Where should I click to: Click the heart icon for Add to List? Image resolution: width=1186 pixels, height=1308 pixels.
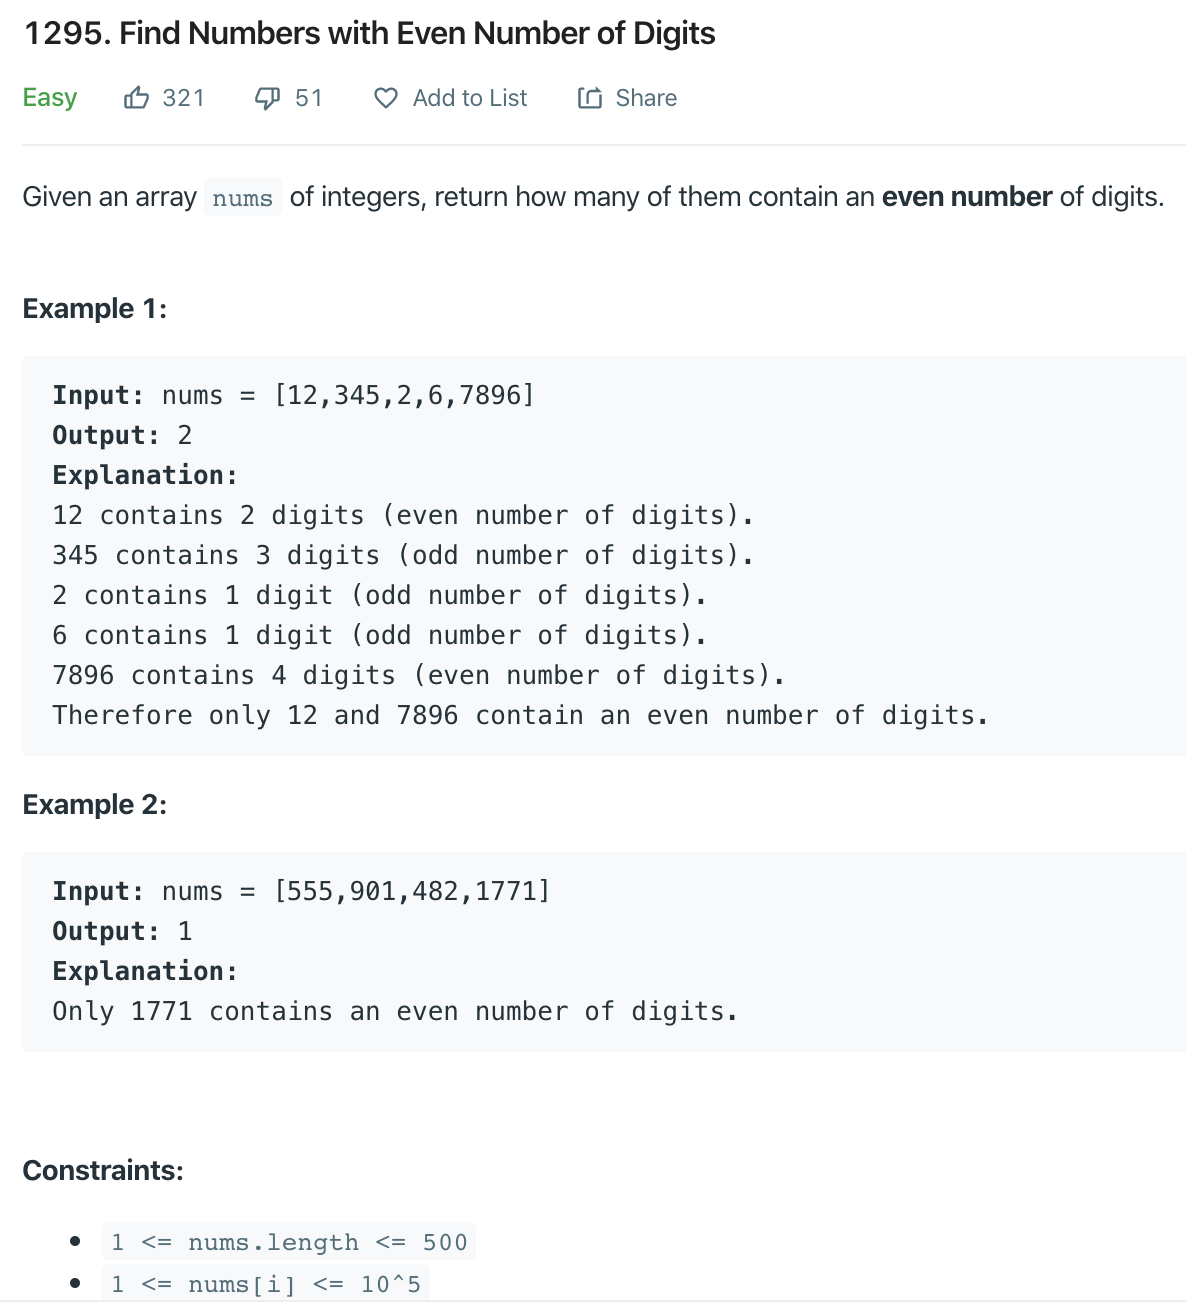(386, 98)
